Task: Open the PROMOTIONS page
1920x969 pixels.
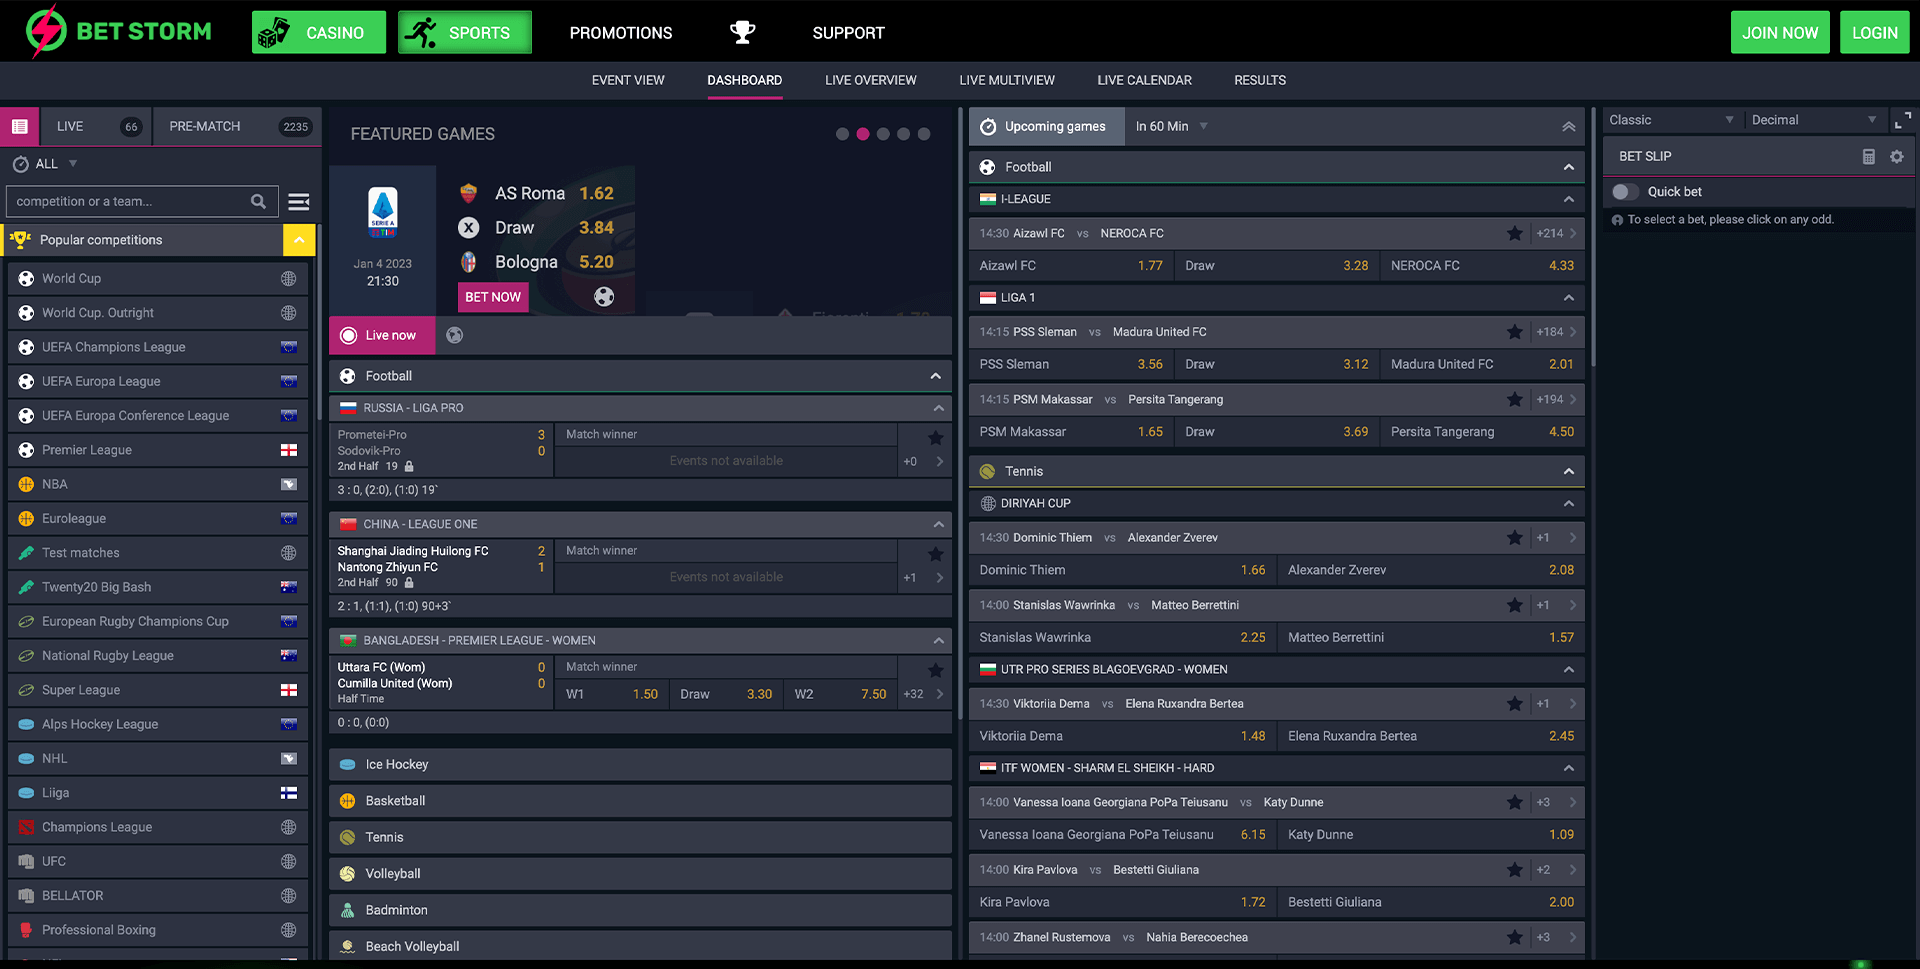Action: (621, 33)
